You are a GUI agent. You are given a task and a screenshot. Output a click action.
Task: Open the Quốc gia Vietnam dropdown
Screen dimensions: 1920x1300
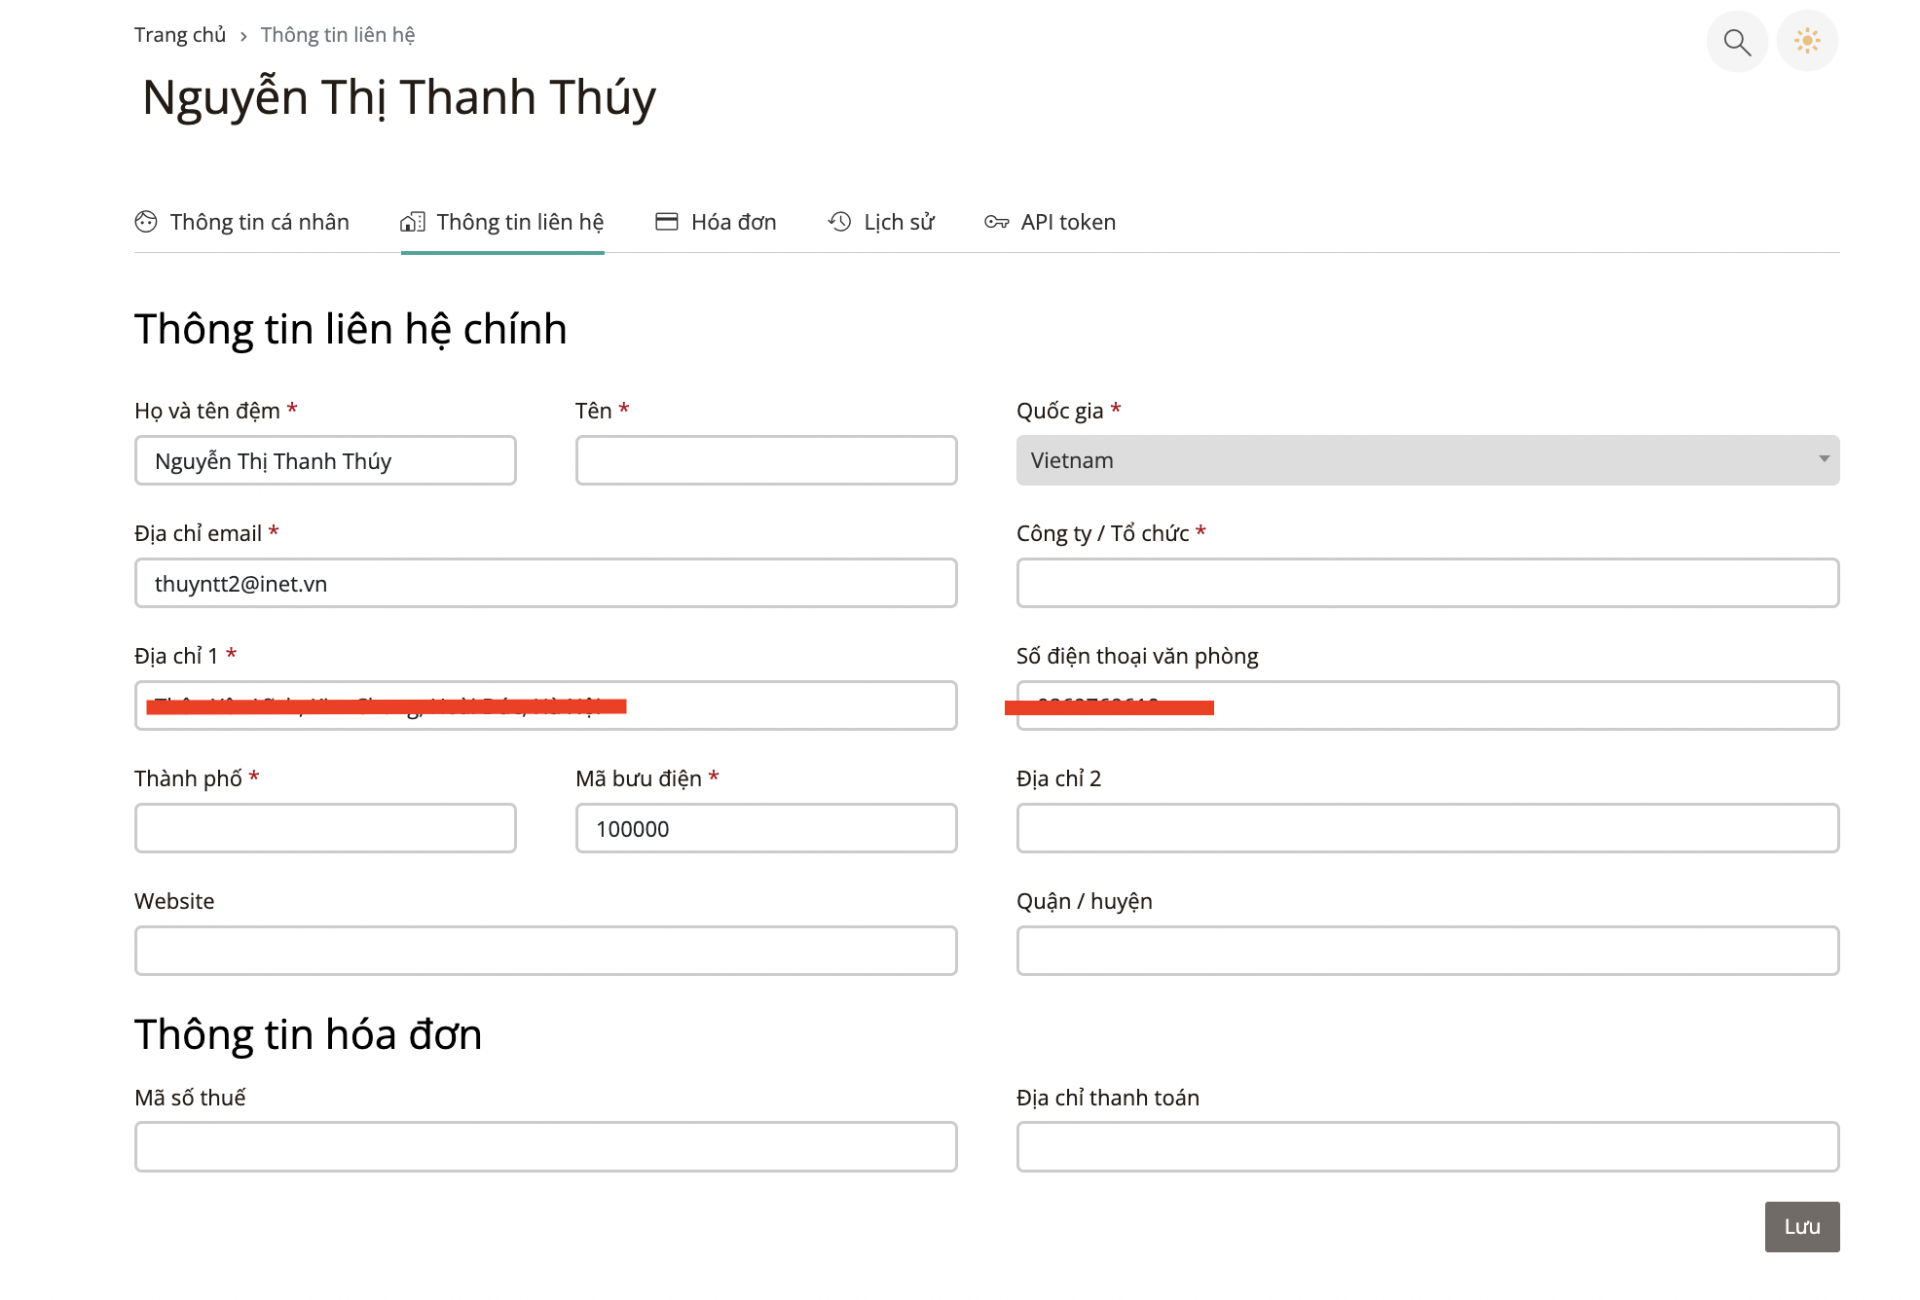click(1427, 460)
